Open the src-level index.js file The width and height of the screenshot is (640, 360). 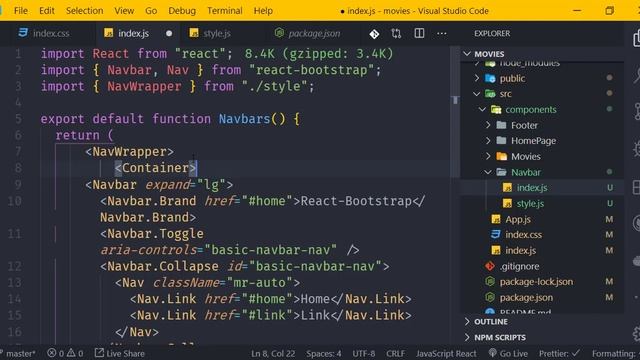pyautogui.click(x=520, y=250)
